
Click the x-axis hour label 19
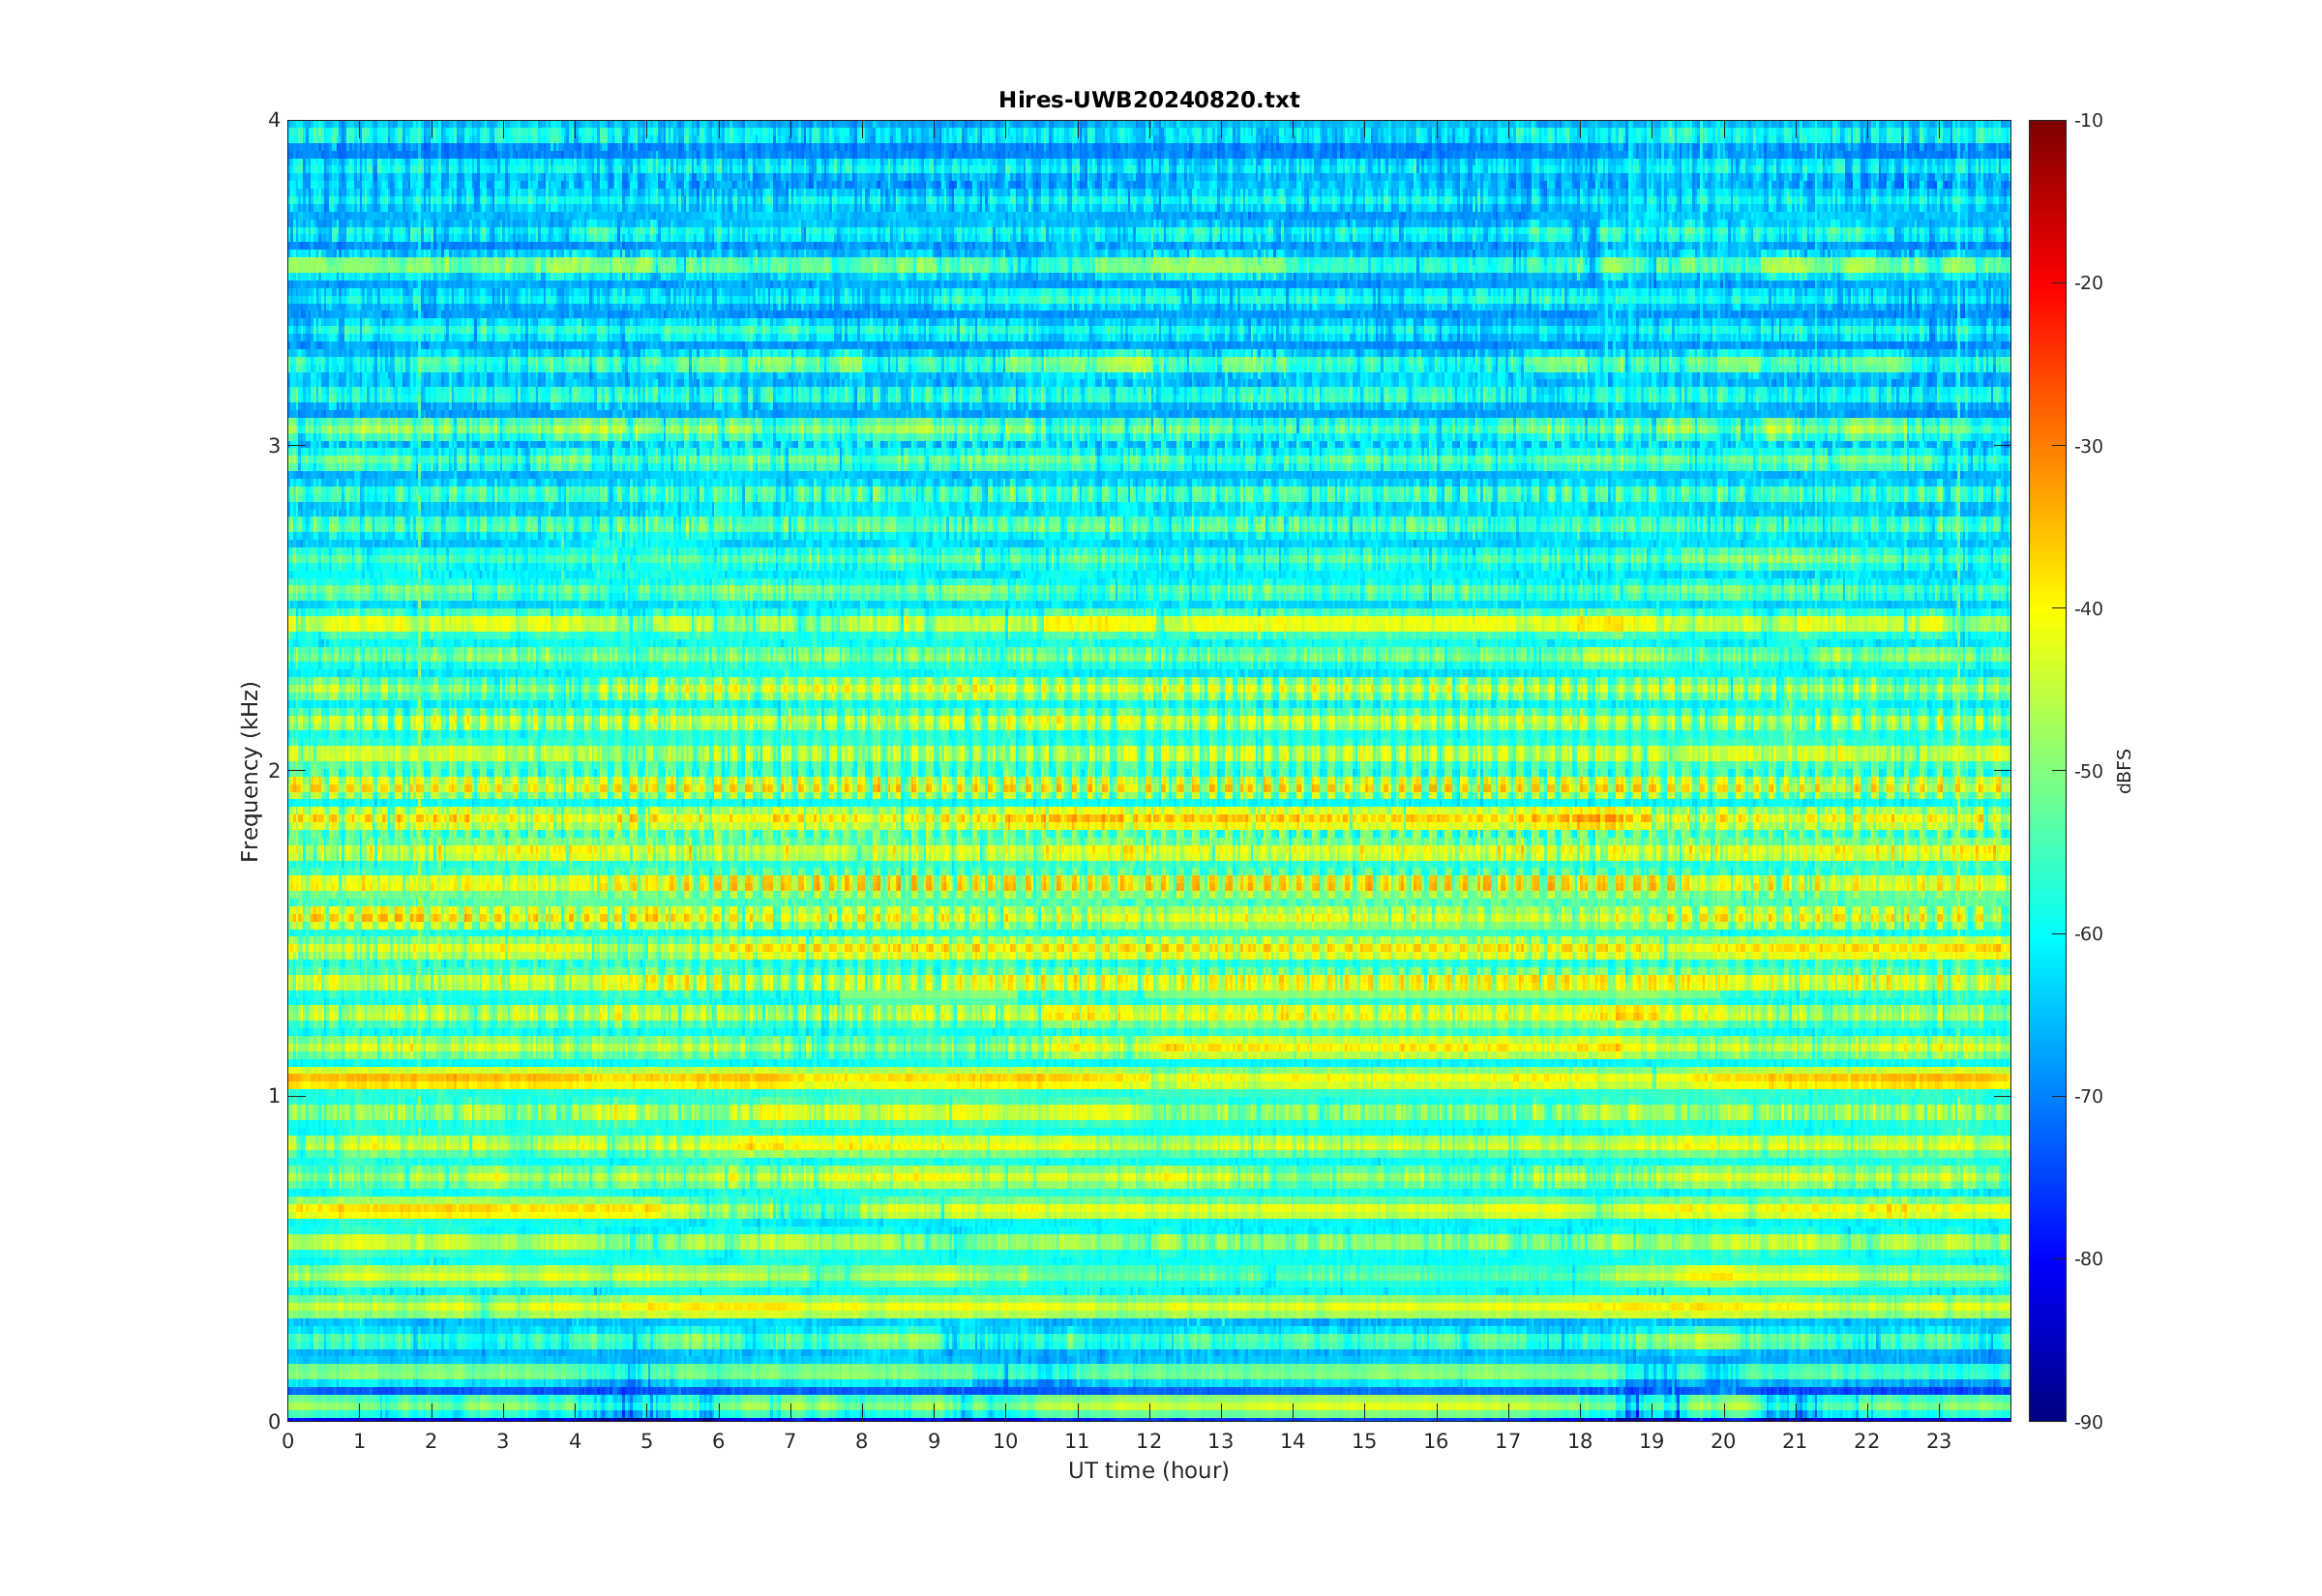pyautogui.click(x=1652, y=1441)
